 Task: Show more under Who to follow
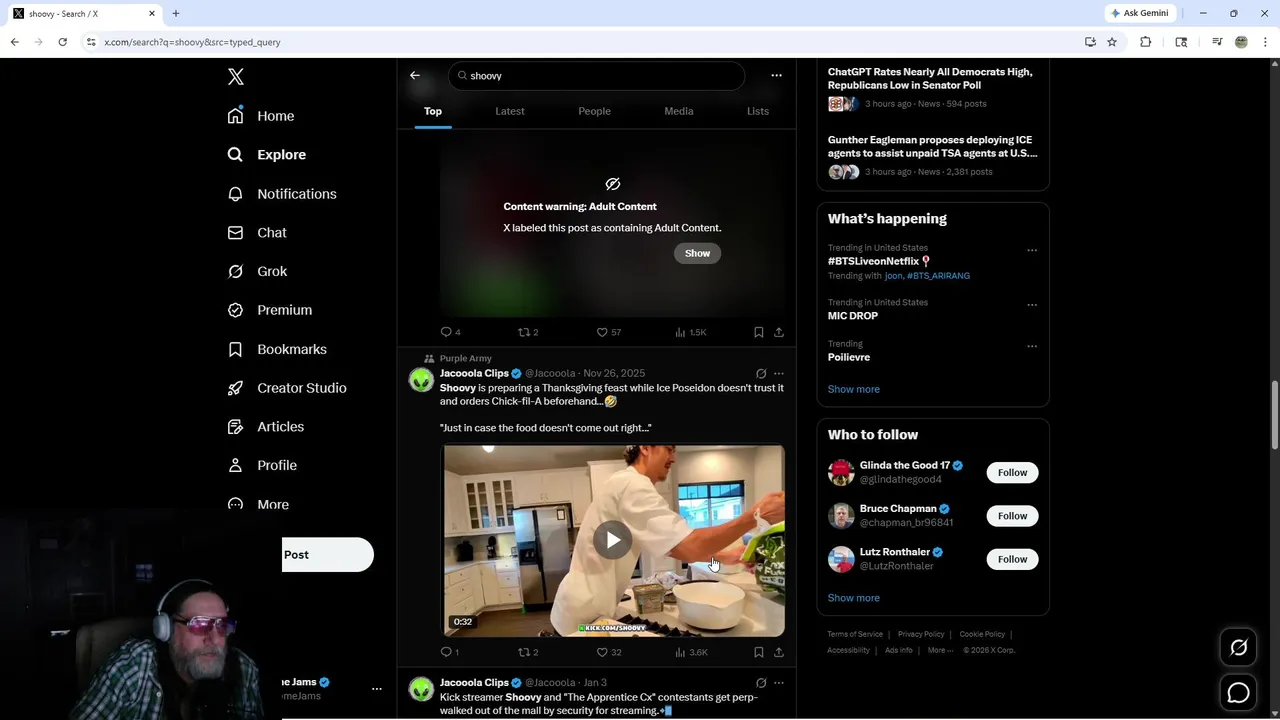pyautogui.click(x=854, y=598)
